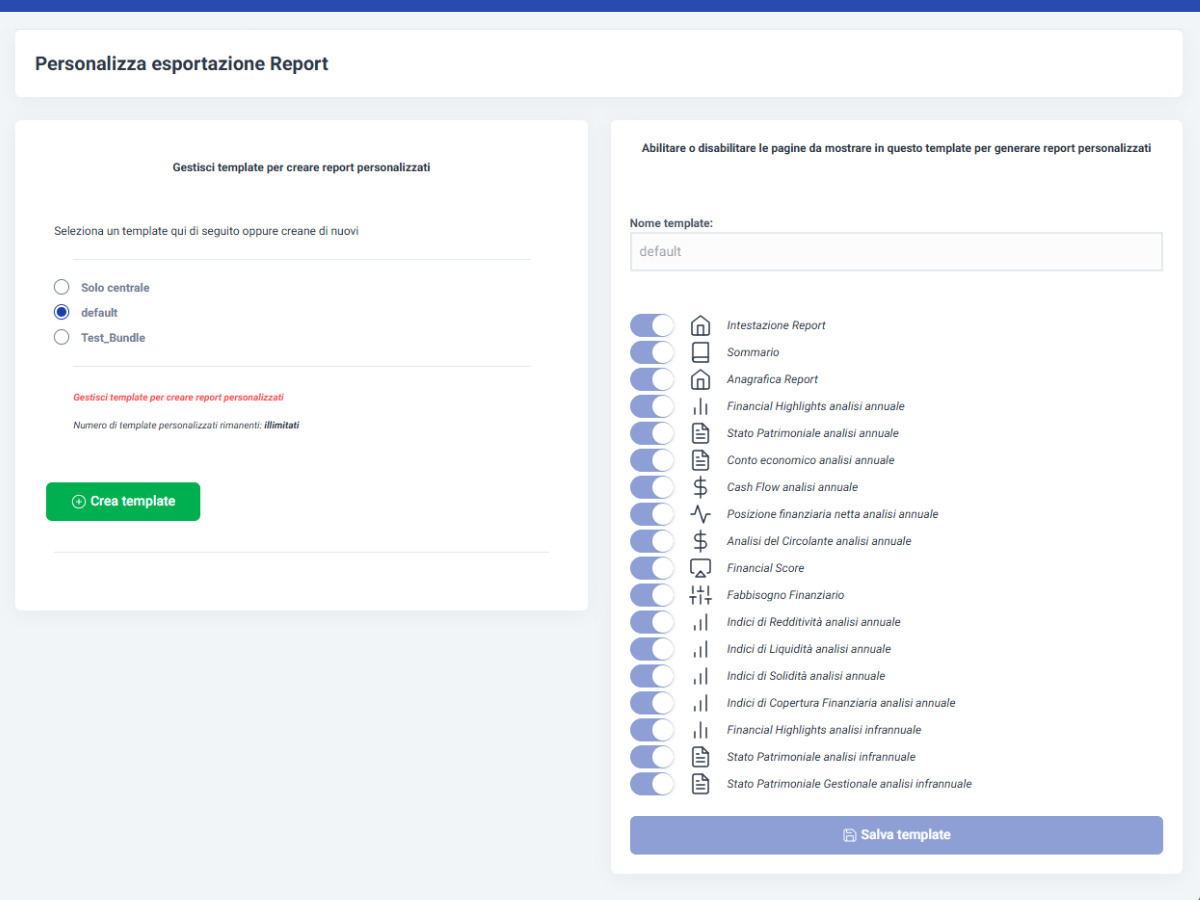Select the Test_Bundle template radio
1200x900 pixels.
click(61, 337)
